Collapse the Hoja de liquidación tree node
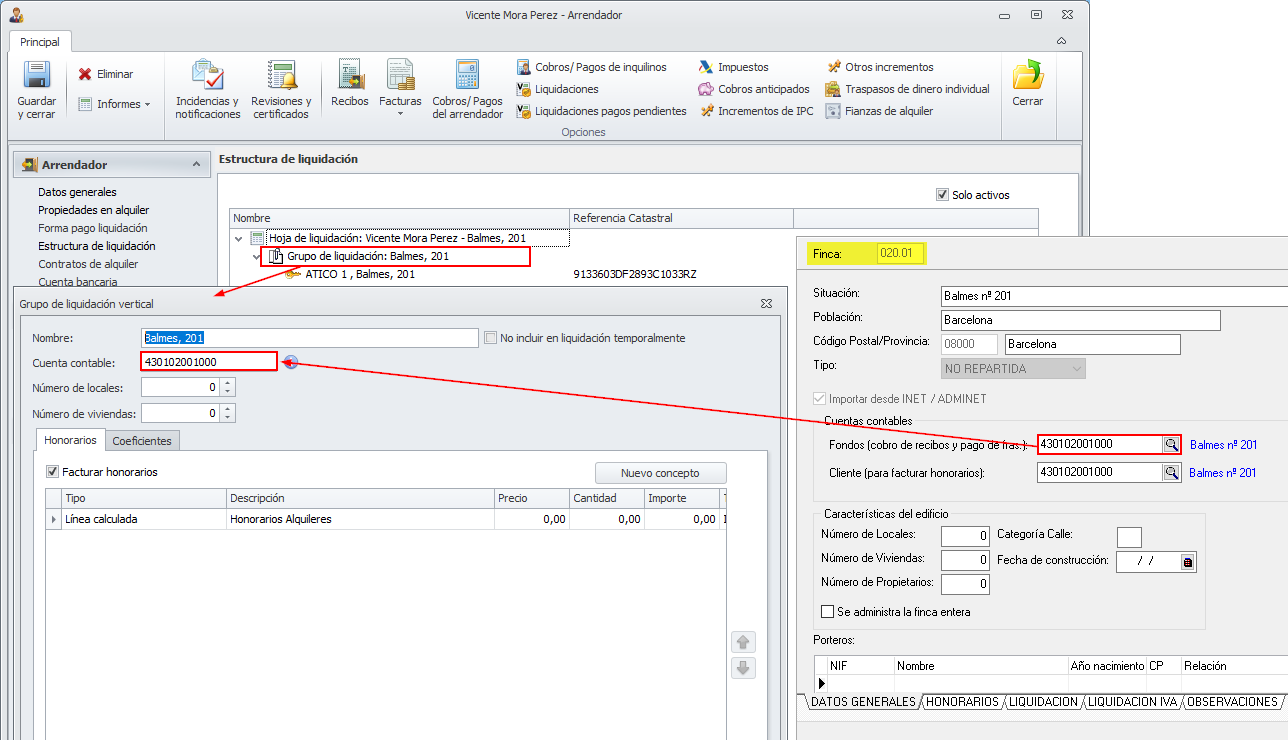 [x=239, y=239]
